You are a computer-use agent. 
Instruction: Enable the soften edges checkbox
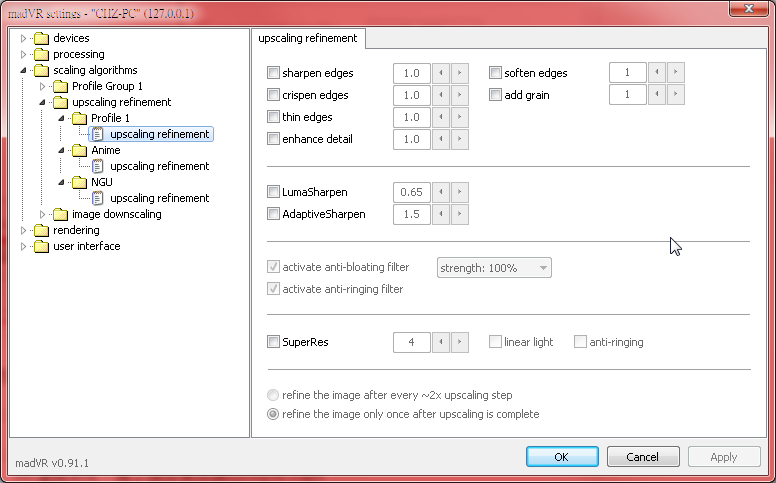click(495, 73)
